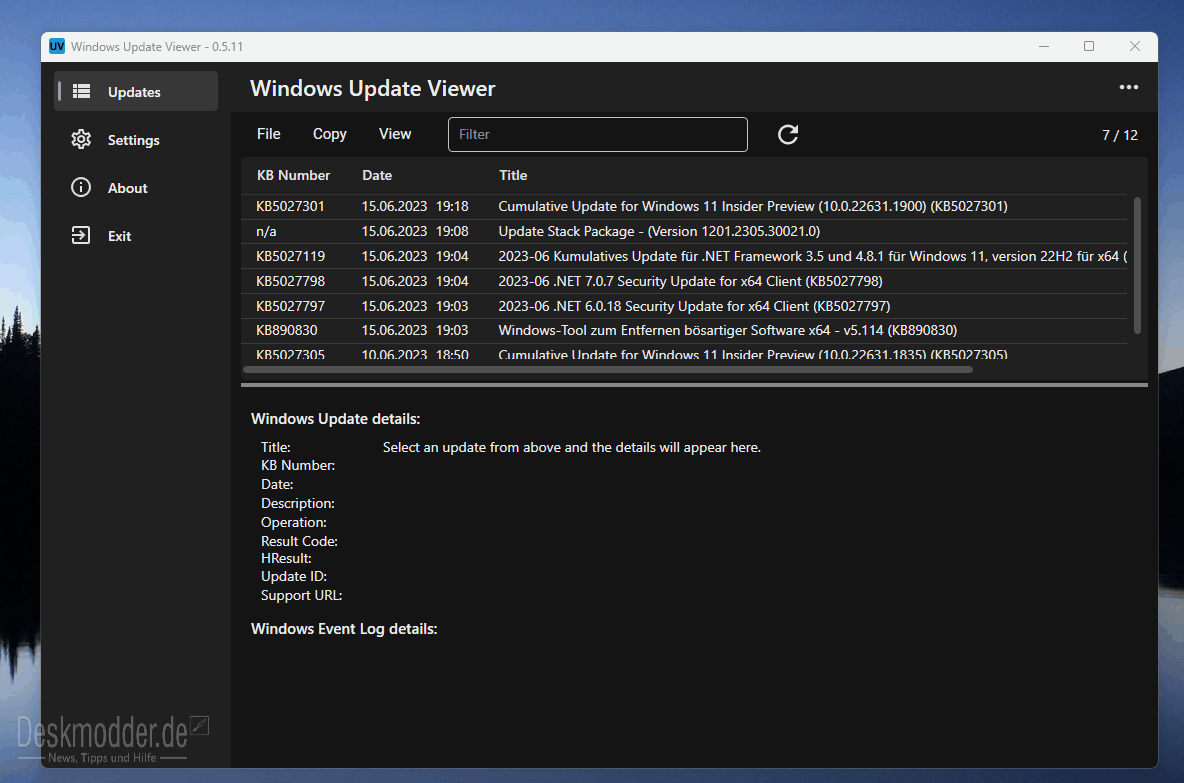Click the UV app icon in title bar
Viewport: 1184px width, 783px height.
[57, 46]
